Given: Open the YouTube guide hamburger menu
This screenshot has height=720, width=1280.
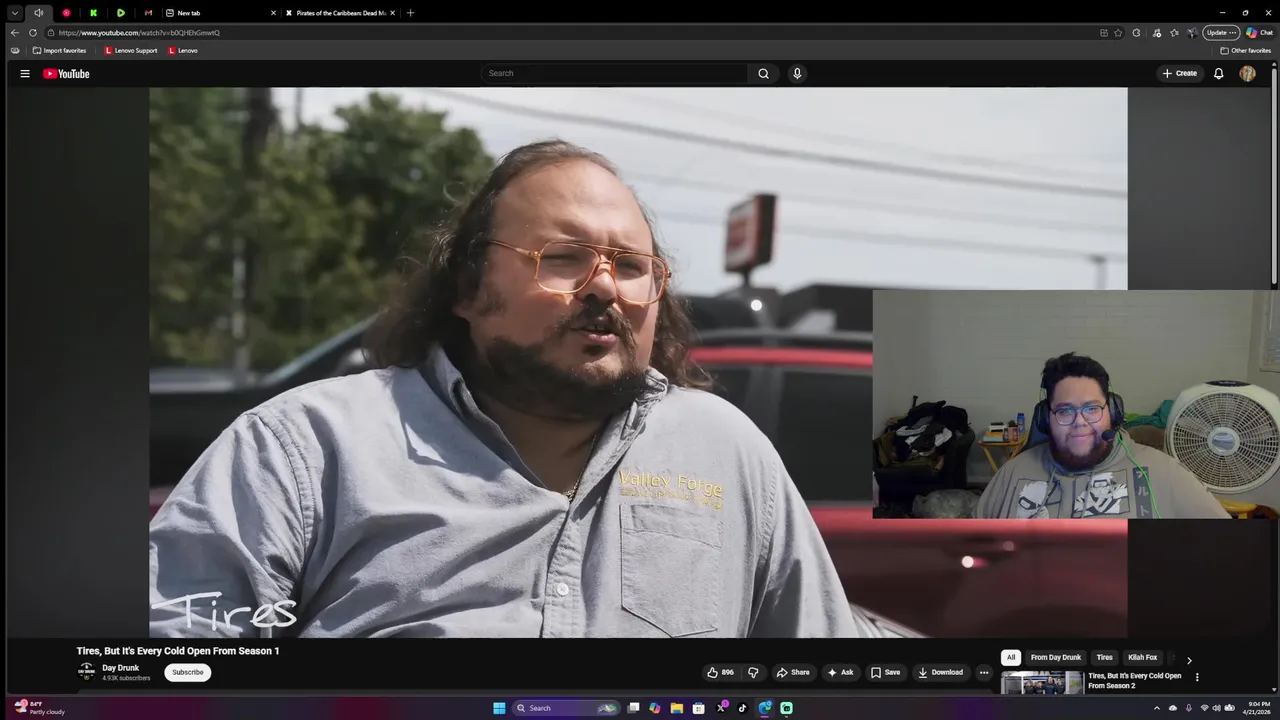Looking at the screenshot, I should pyautogui.click(x=25, y=73).
